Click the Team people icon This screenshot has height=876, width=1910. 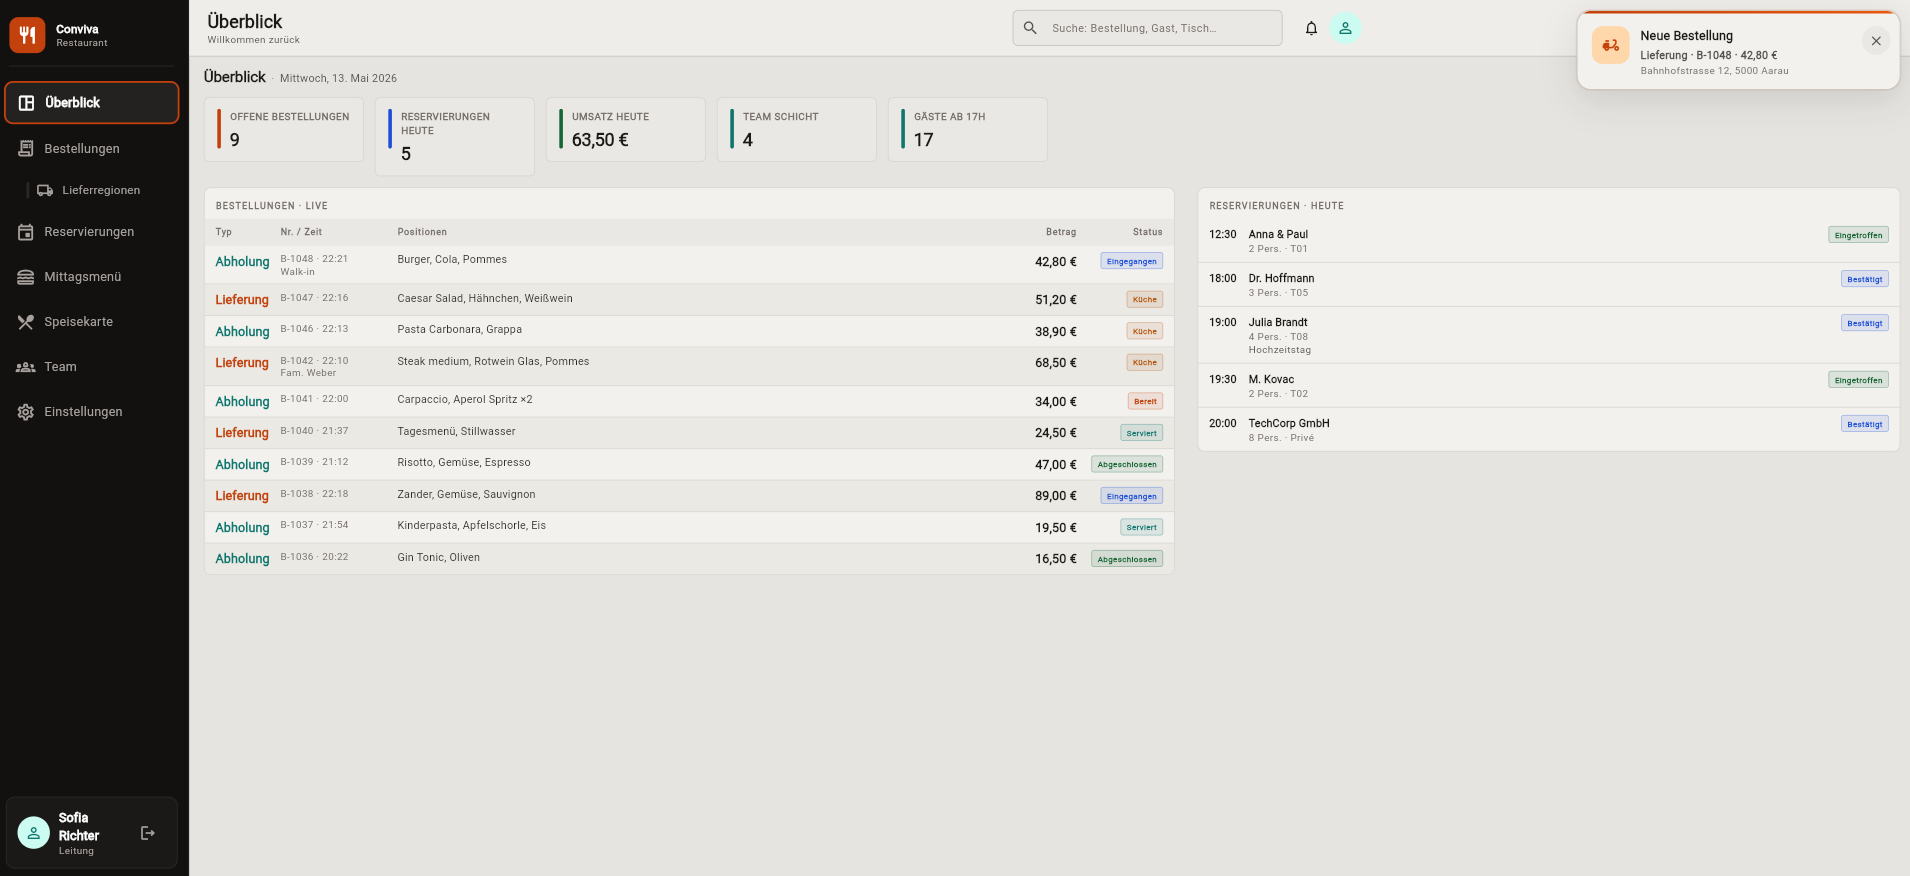[x=26, y=367]
